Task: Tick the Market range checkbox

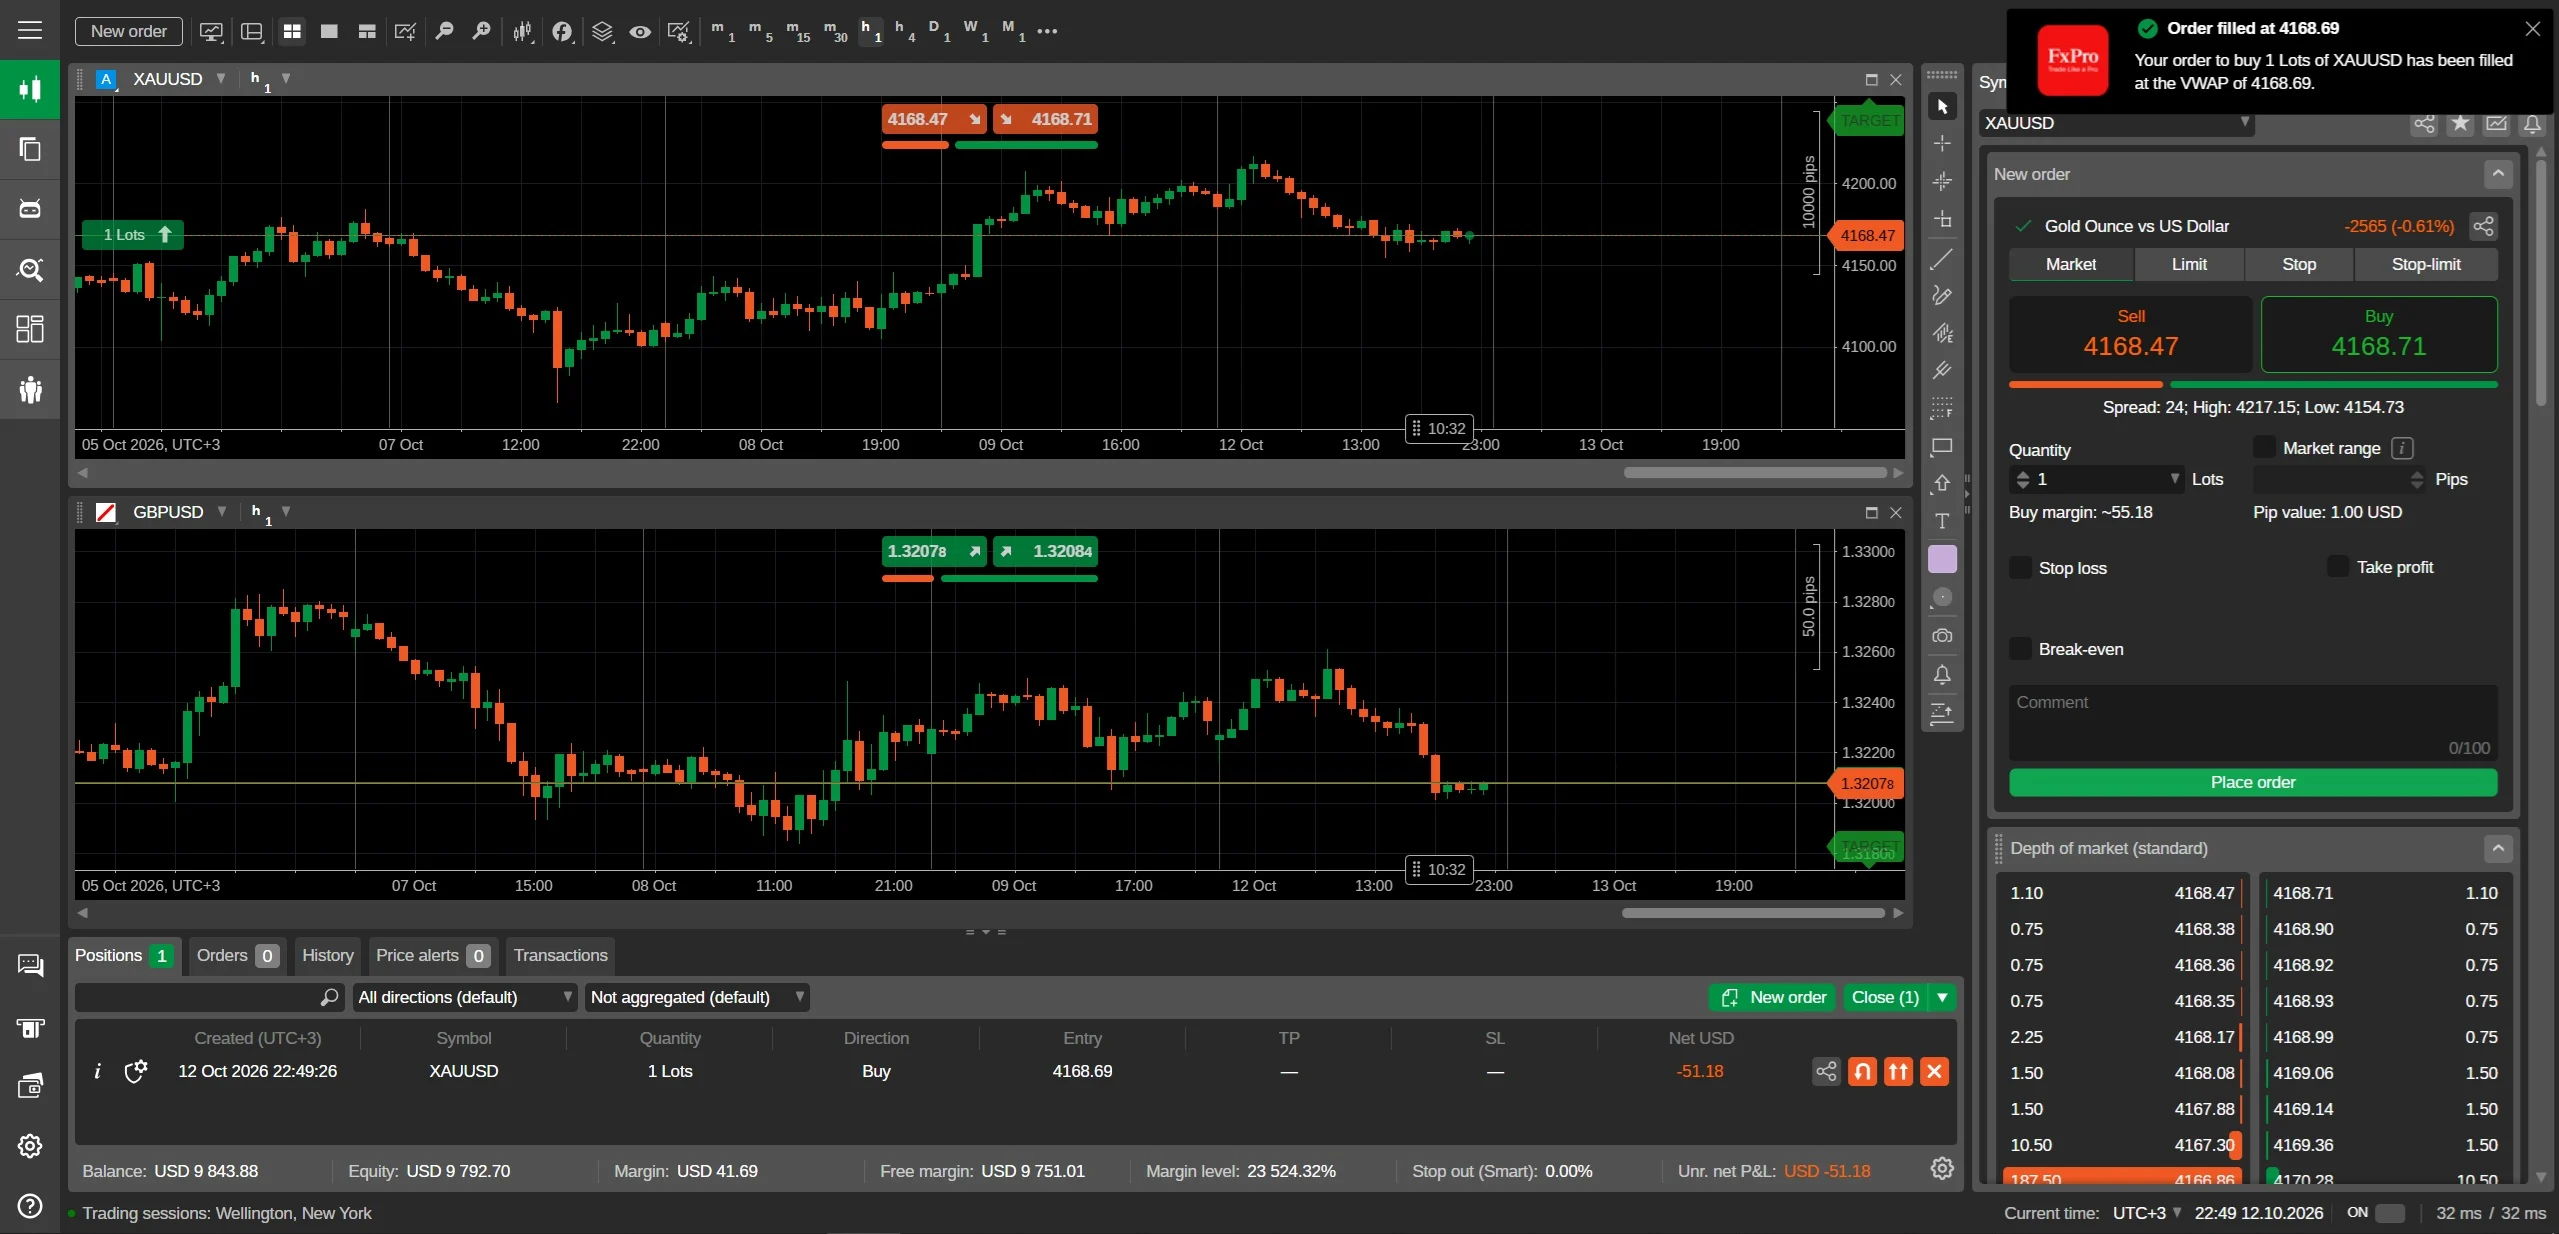Action: [2263, 447]
